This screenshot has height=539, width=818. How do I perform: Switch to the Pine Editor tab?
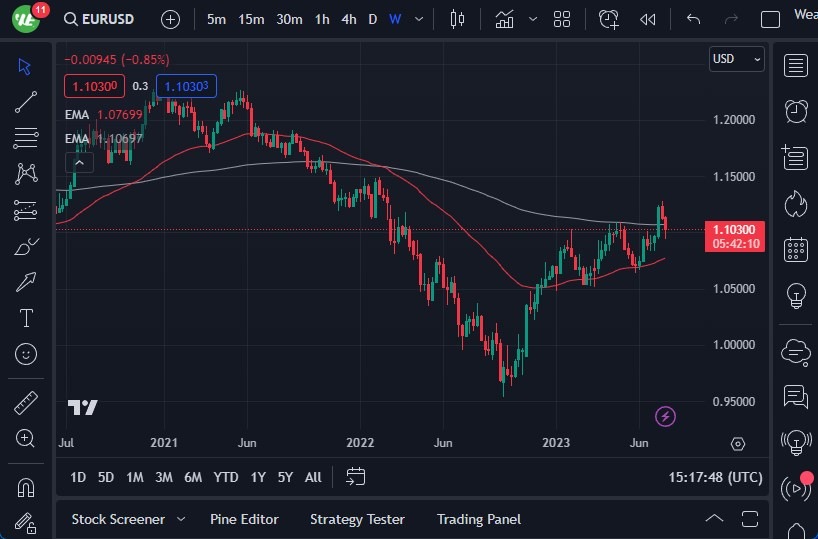(x=244, y=519)
